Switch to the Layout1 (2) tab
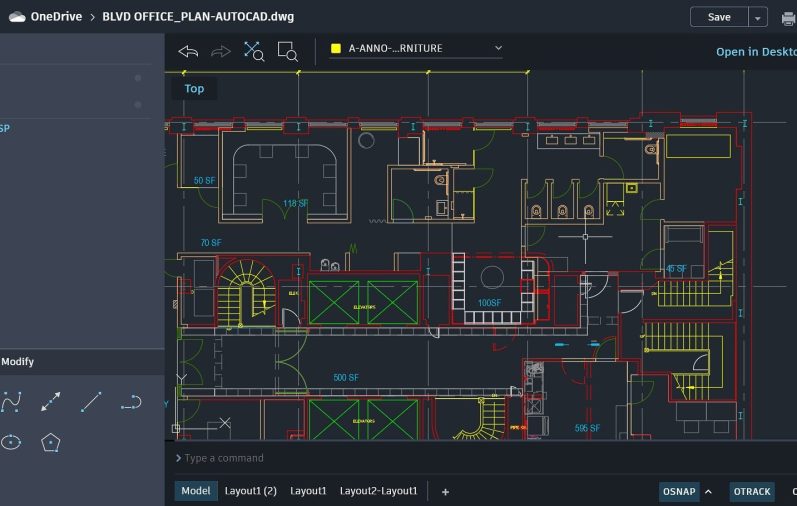 click(x=250, y=491)
